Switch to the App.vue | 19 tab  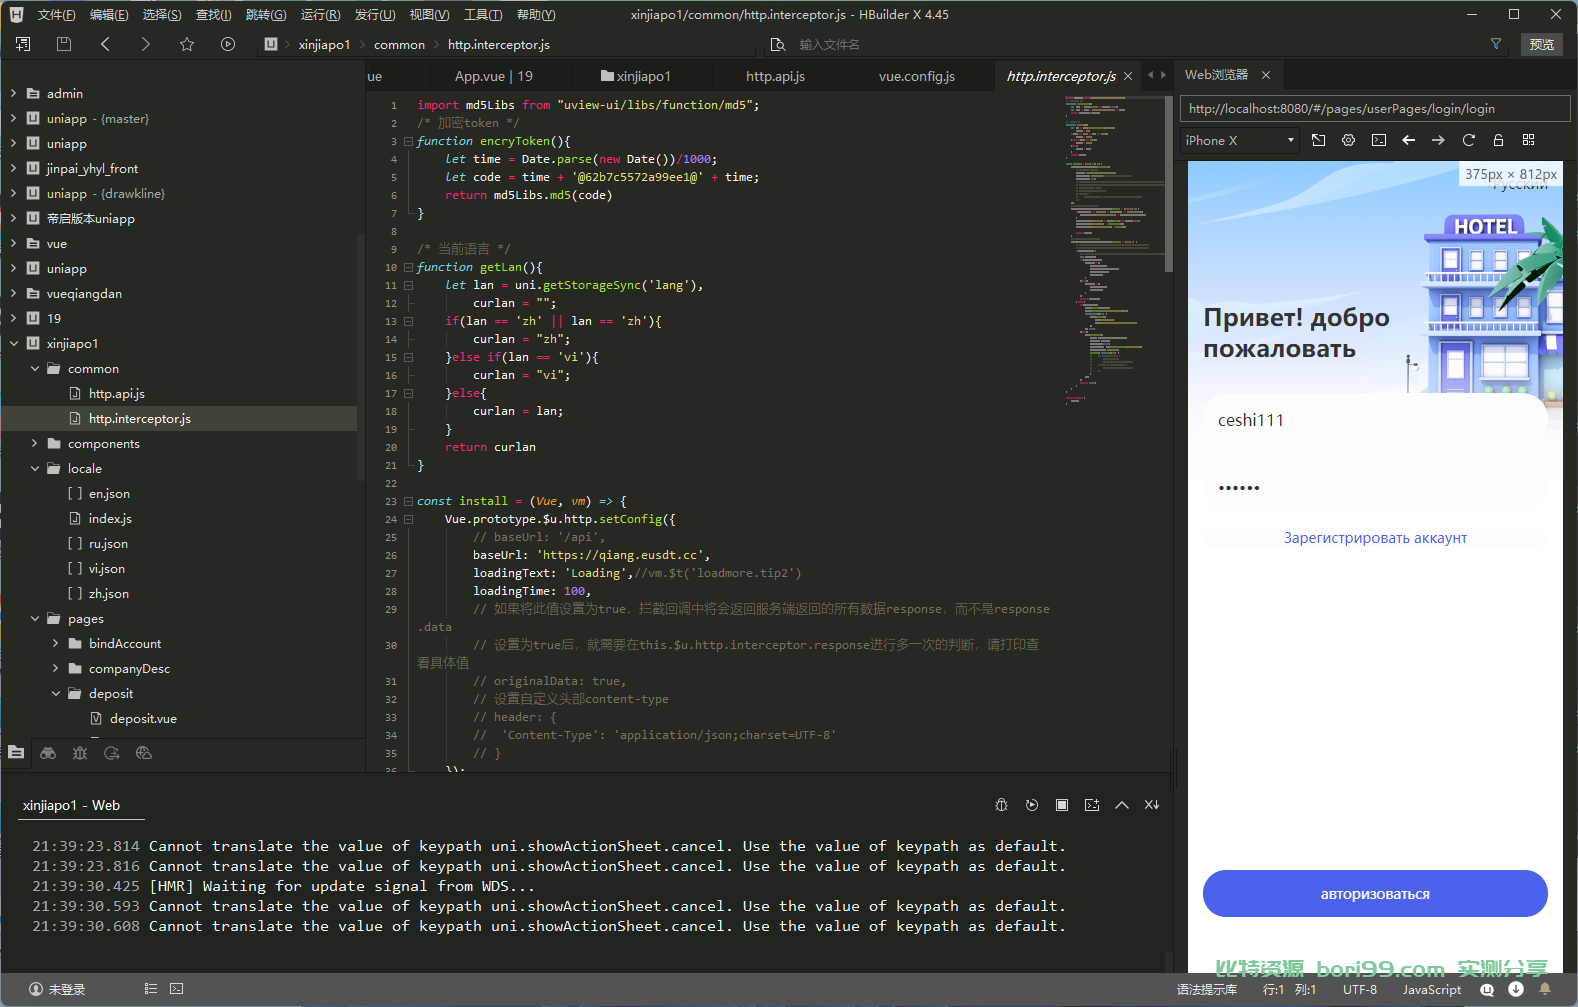click(x=494, y=76)
